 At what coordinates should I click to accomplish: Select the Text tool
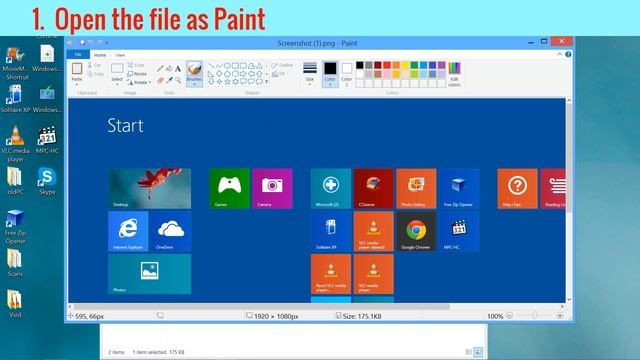[178, 68]
